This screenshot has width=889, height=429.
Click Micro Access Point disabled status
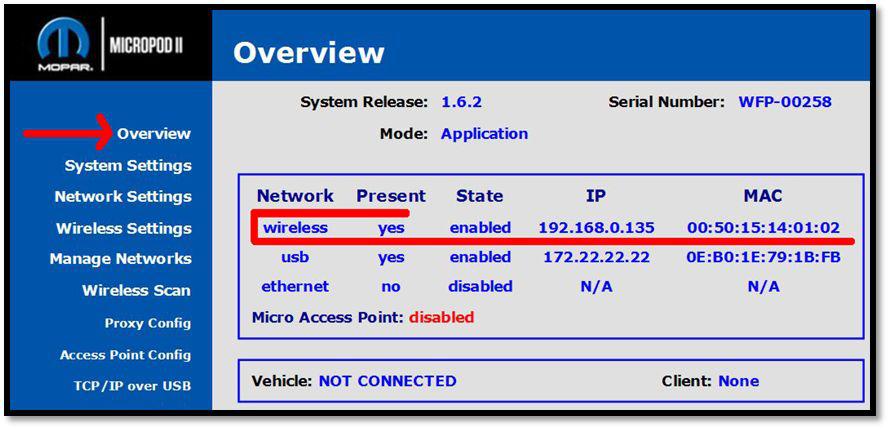coord(441,318)
